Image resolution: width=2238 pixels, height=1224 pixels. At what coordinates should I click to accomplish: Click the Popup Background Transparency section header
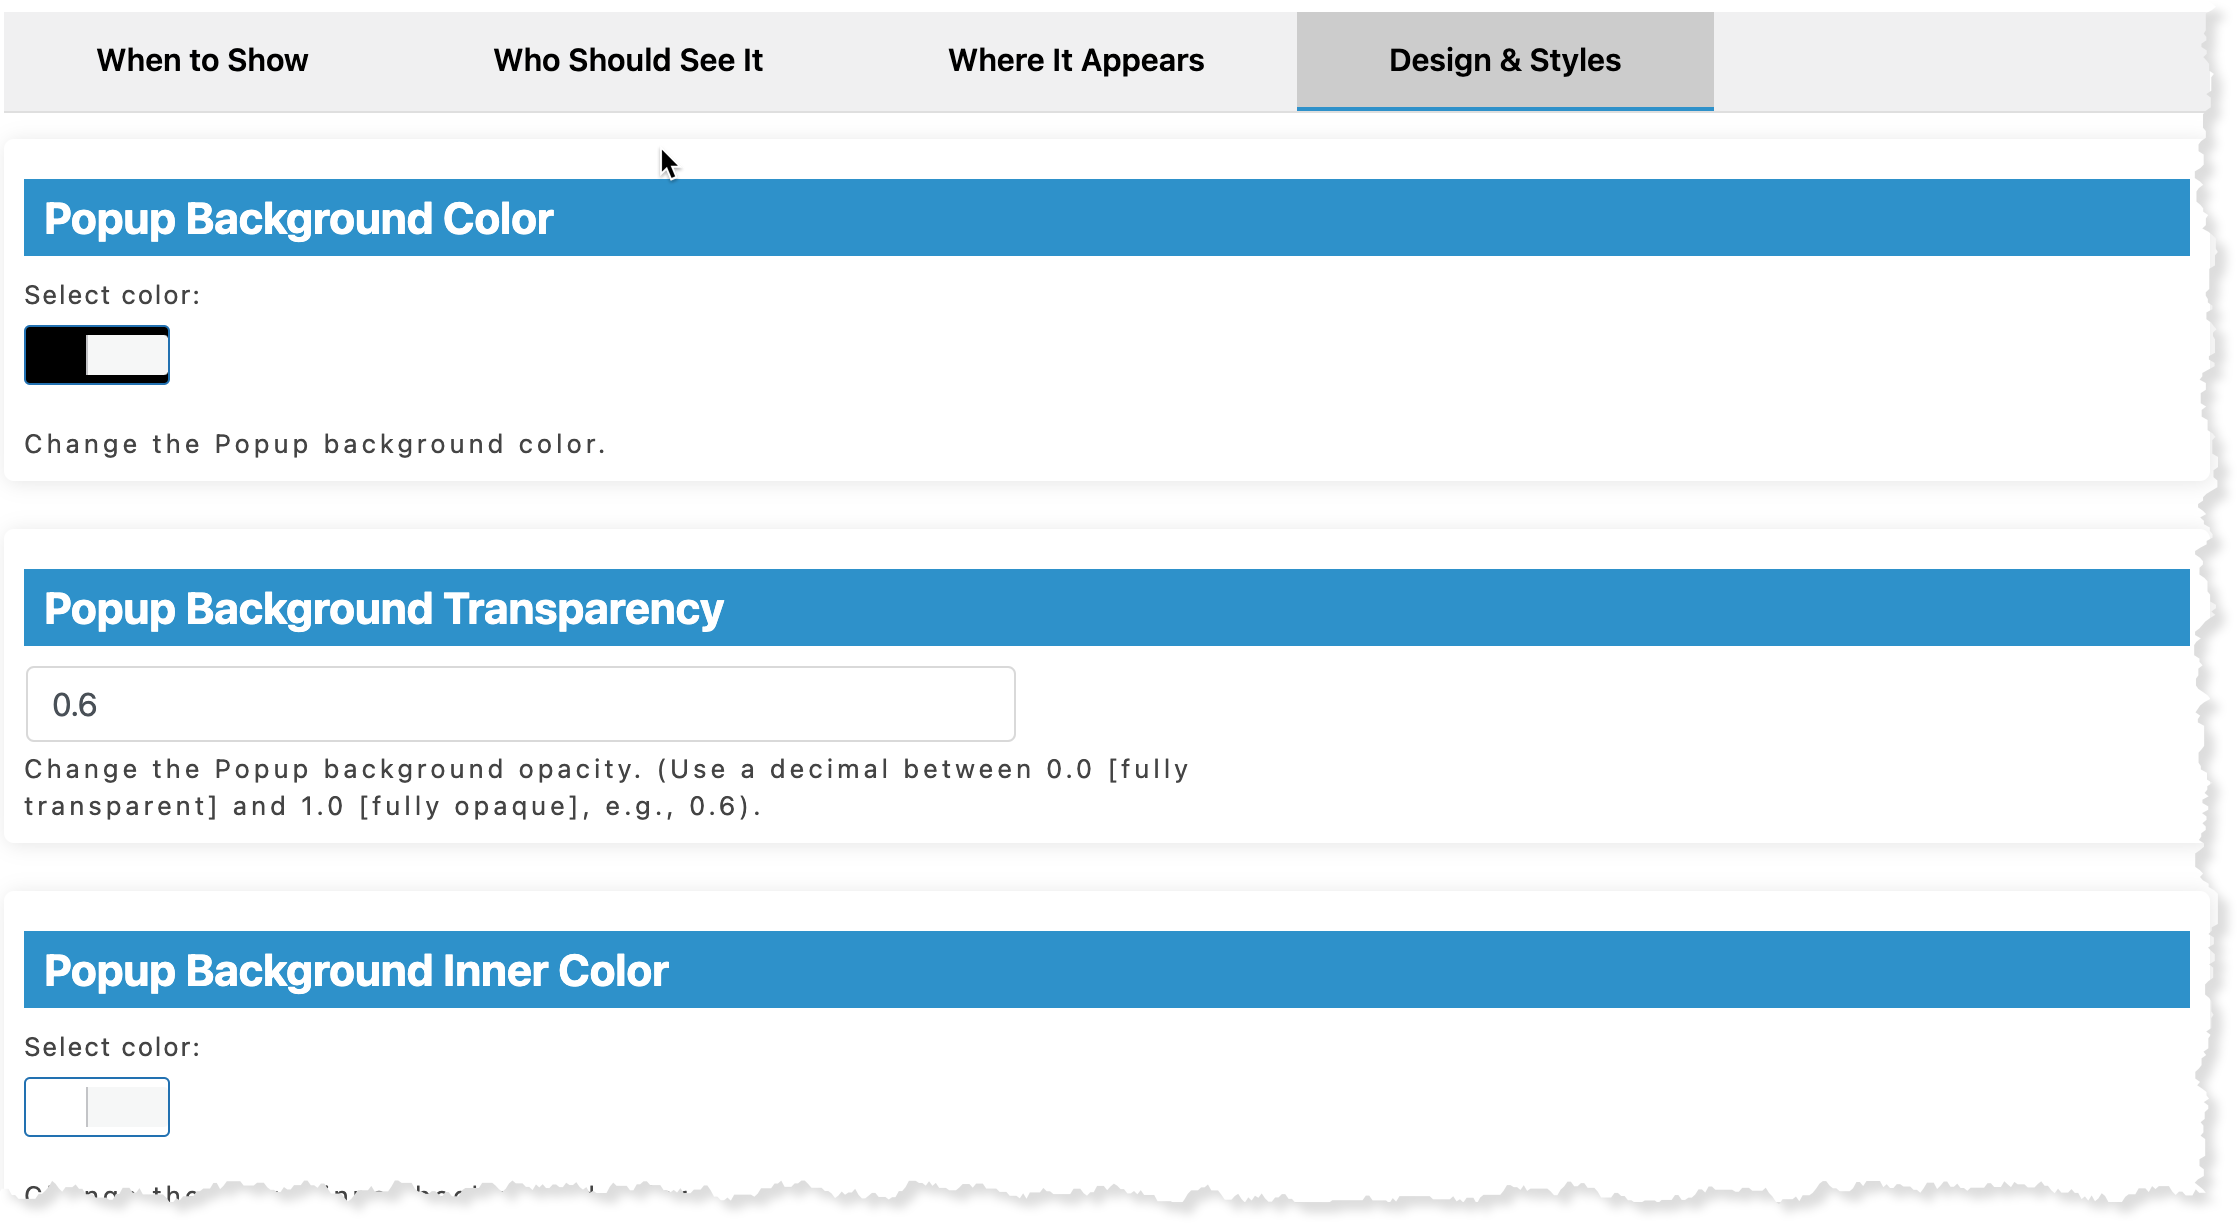click(1107, 608)
